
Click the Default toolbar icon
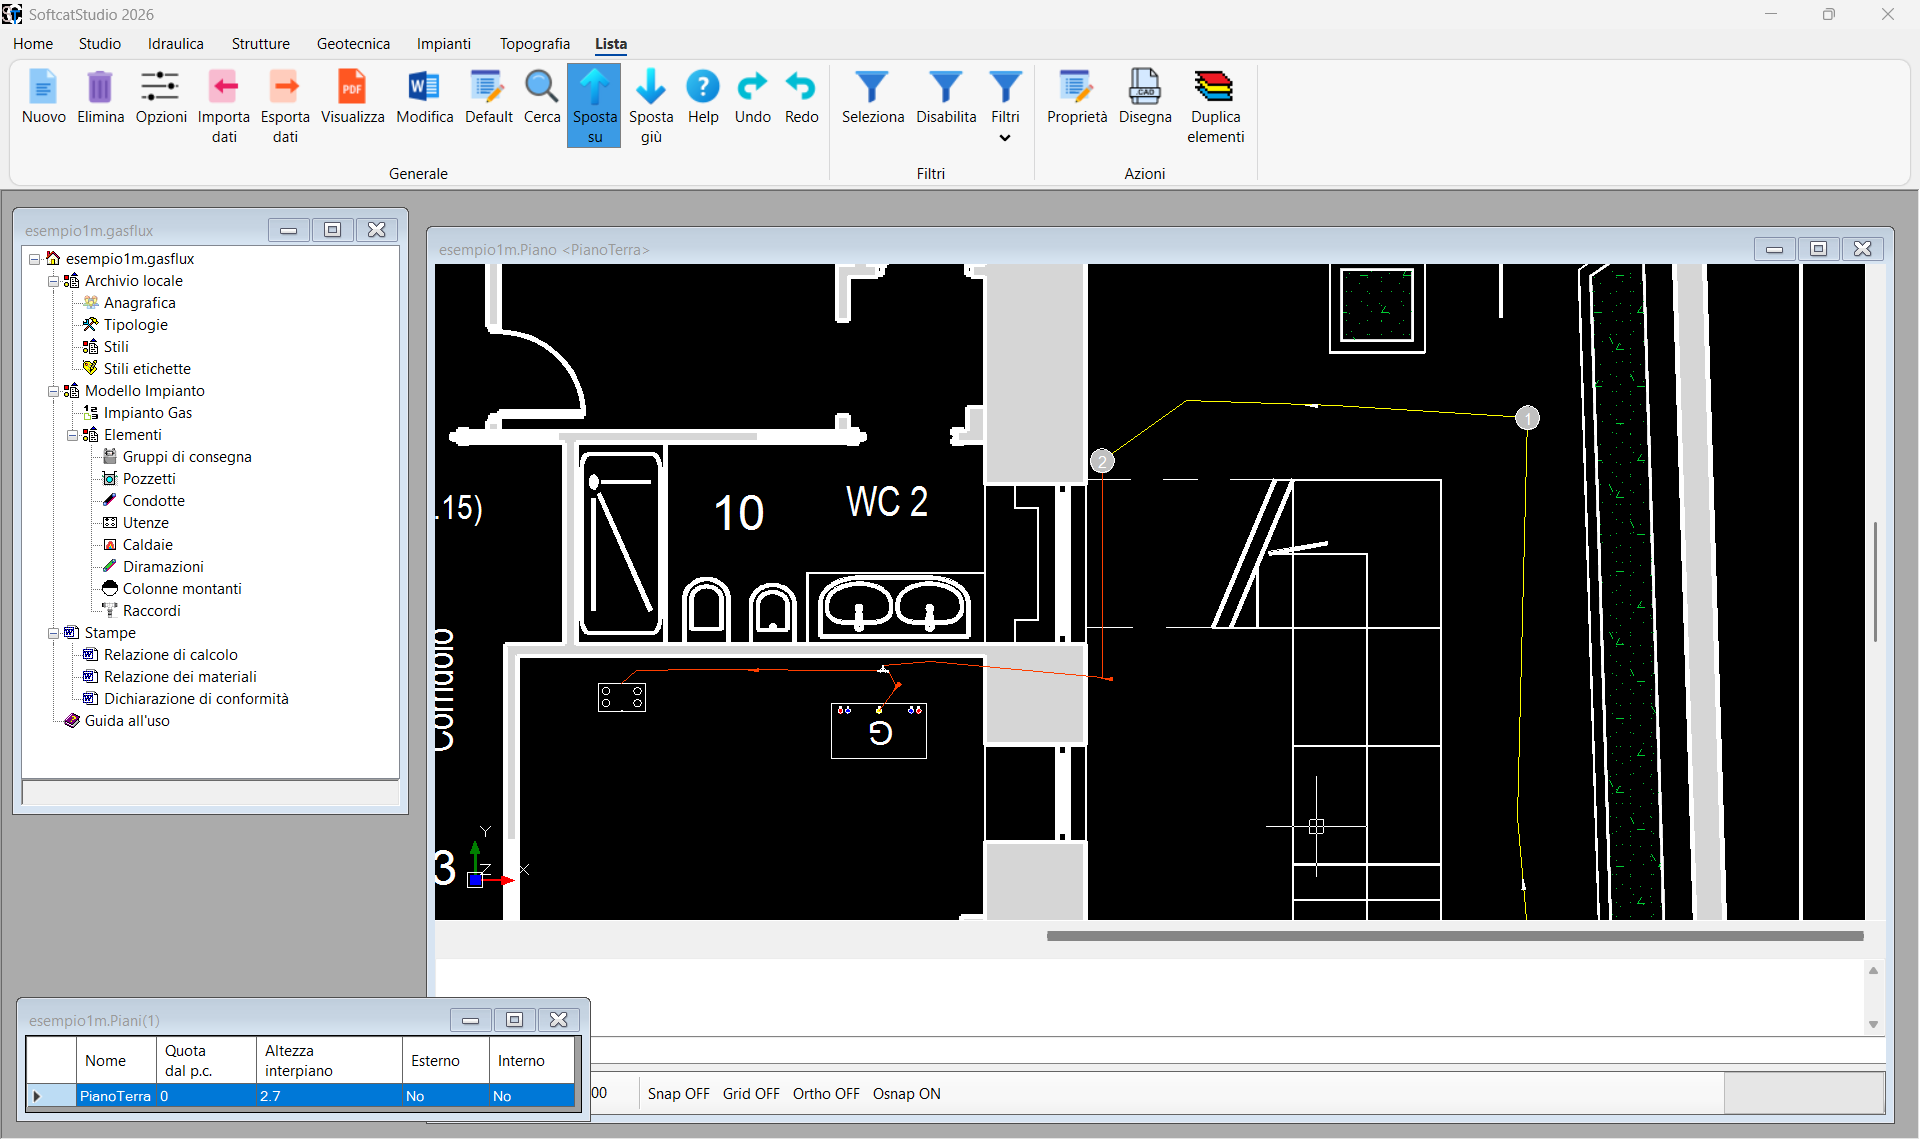(488, 87)
